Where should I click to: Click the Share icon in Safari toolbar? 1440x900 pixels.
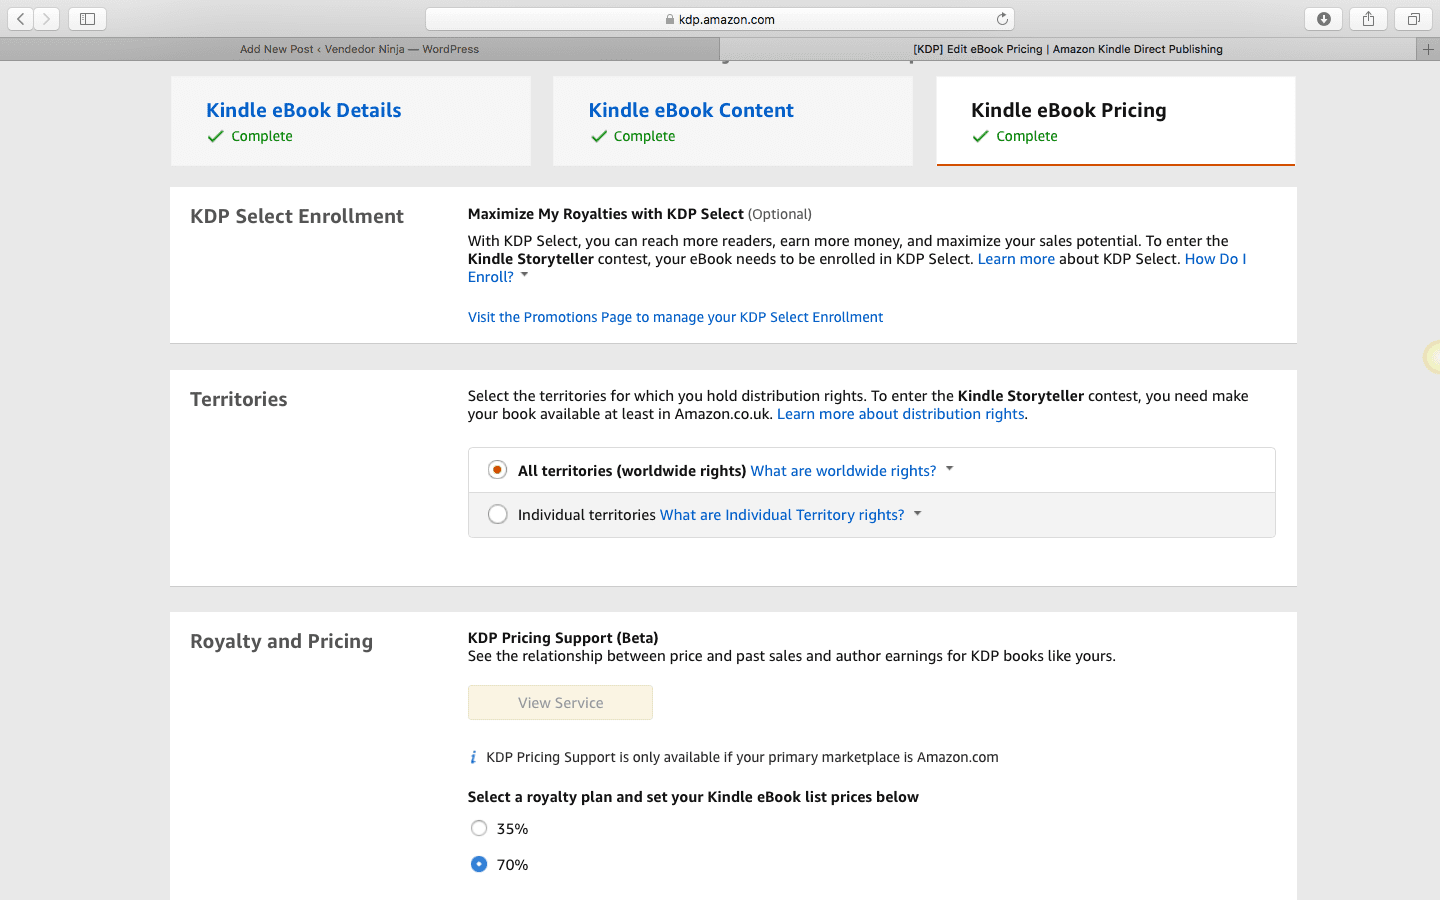(x=1368, y=19)
